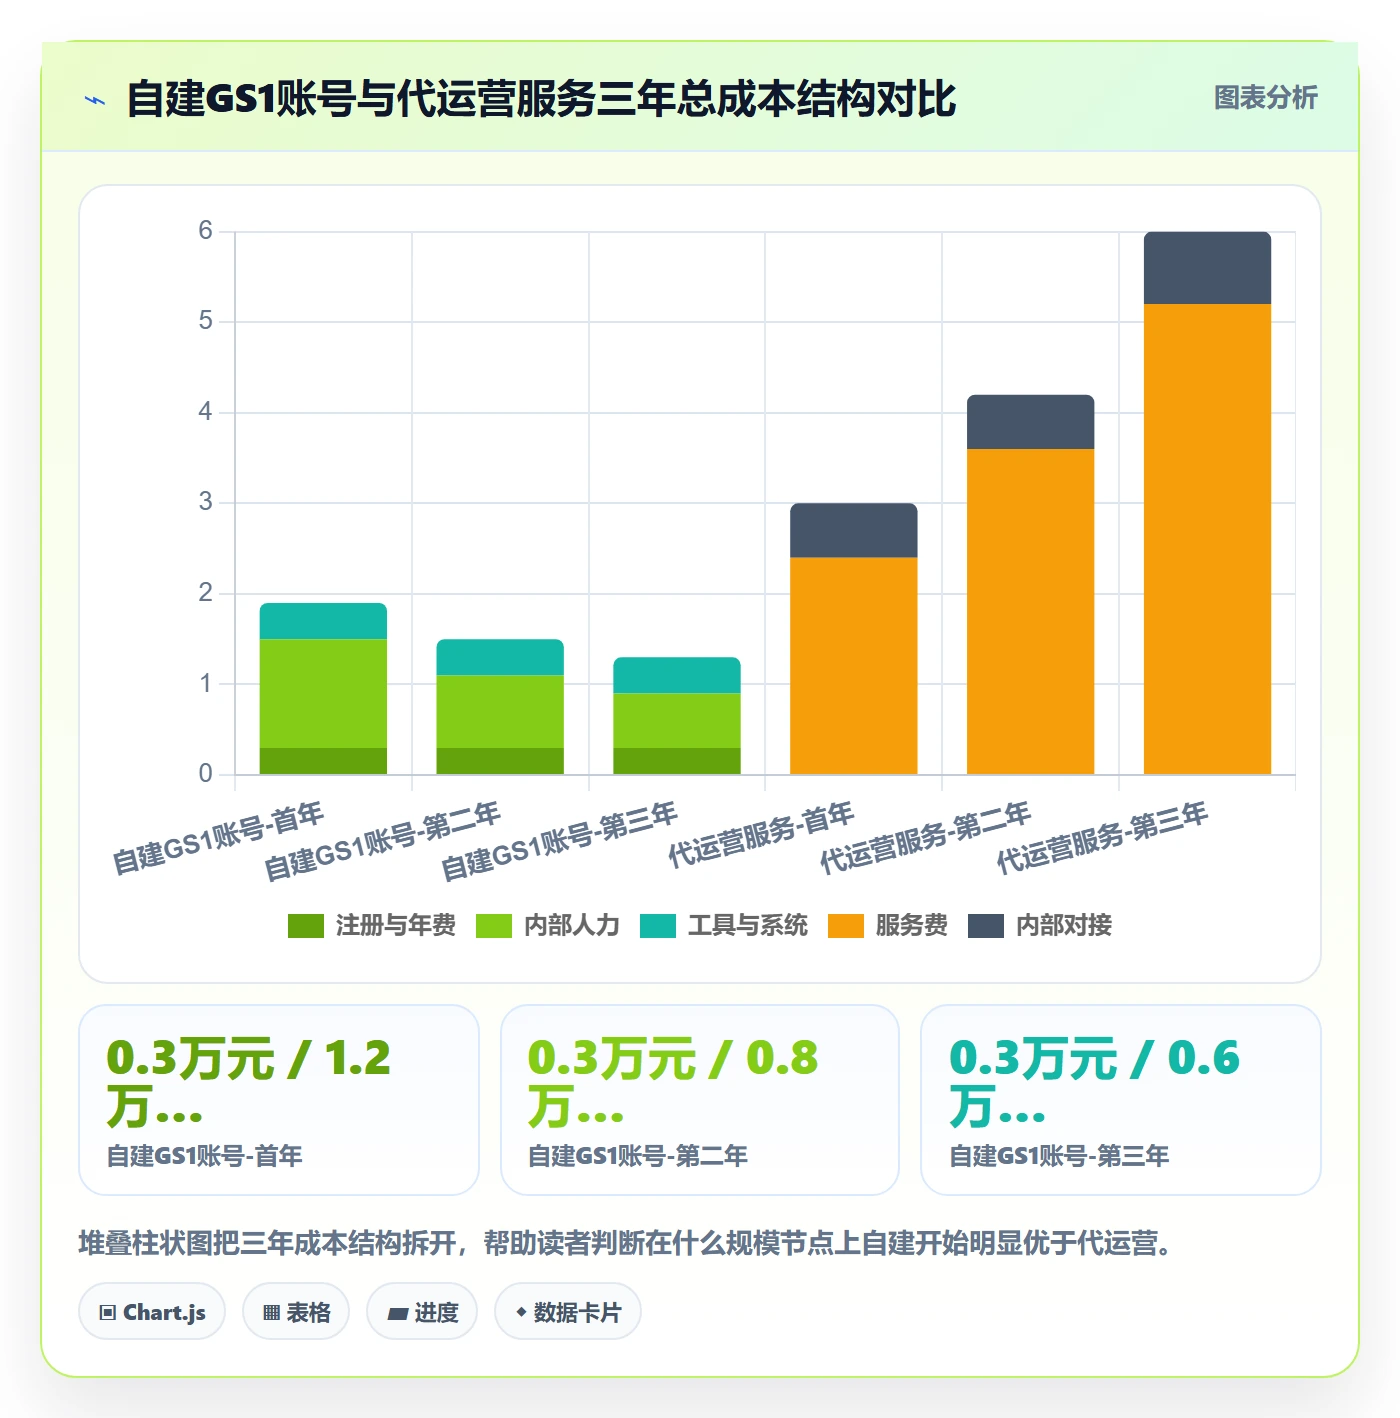
Task: Click the y-axis value 3
Action: pos(205,502)
